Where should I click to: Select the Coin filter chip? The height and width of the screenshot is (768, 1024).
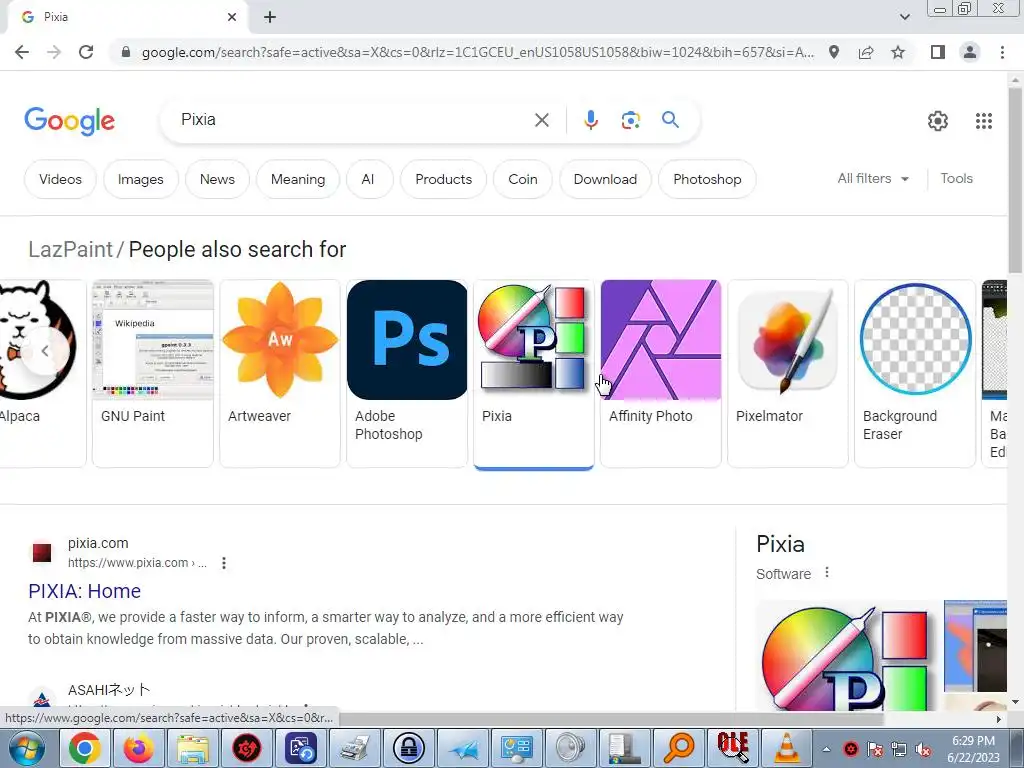pos(522,179)
